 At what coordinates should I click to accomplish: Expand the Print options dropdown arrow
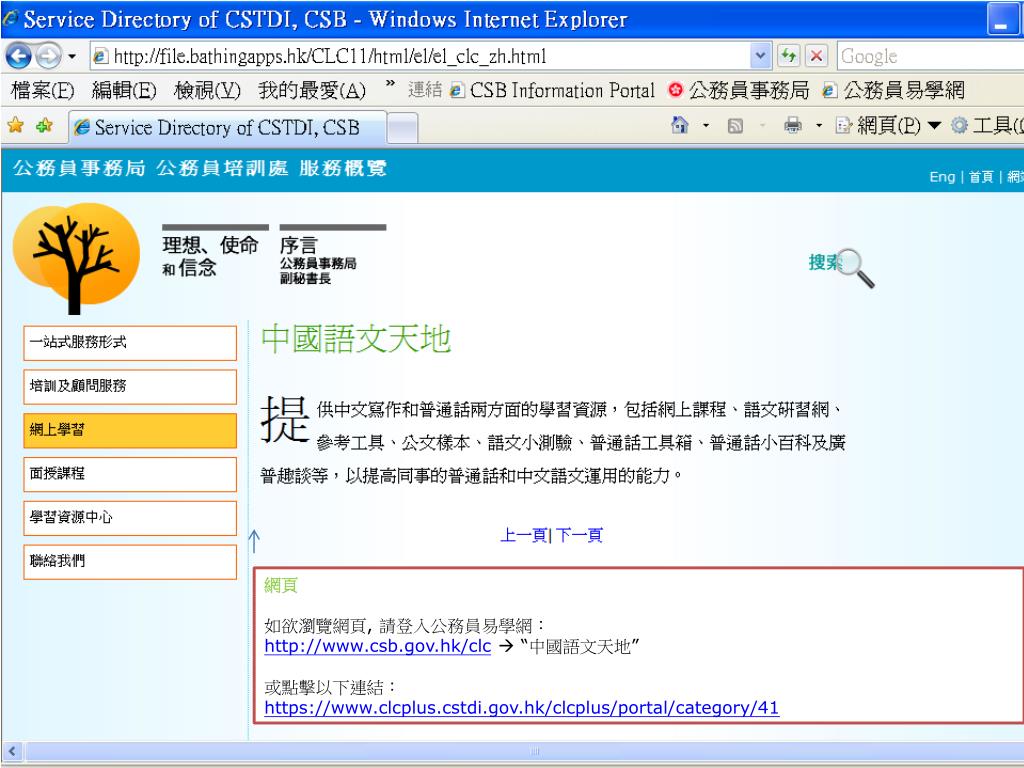tap(819, 125)
